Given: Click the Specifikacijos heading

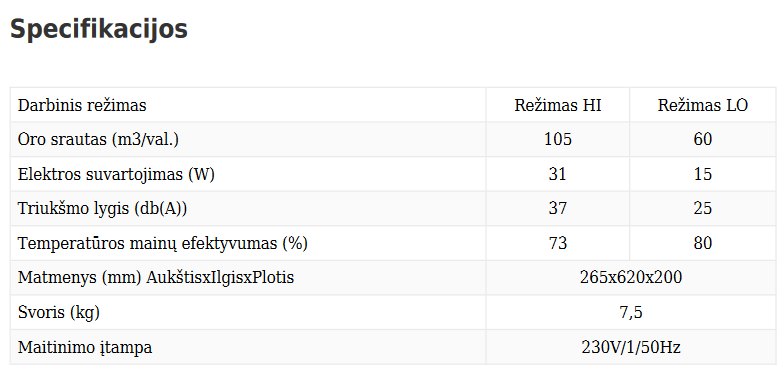Looking at the screenshot, I should pyautogui.click(x=99, y=30).
